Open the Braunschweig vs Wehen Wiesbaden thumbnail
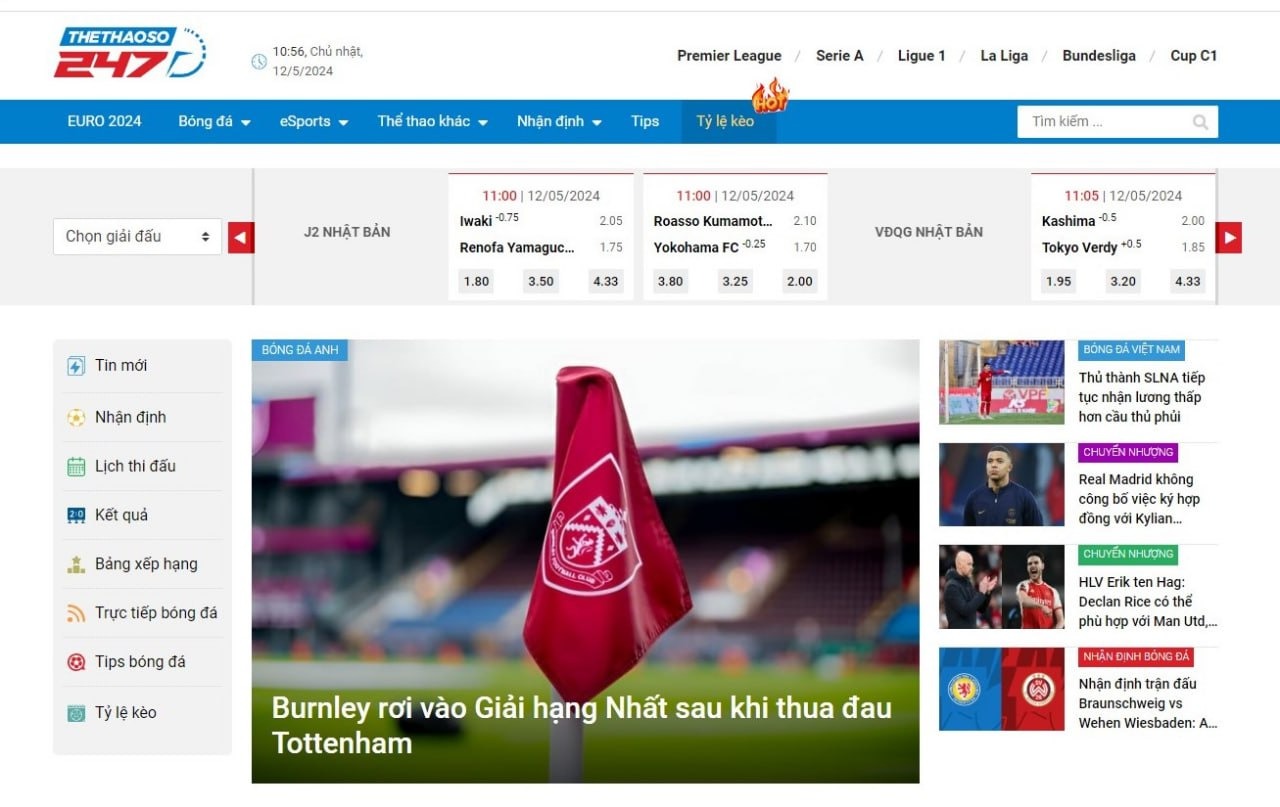This screenshot has height=807, width=1280. coord(1002,689)
